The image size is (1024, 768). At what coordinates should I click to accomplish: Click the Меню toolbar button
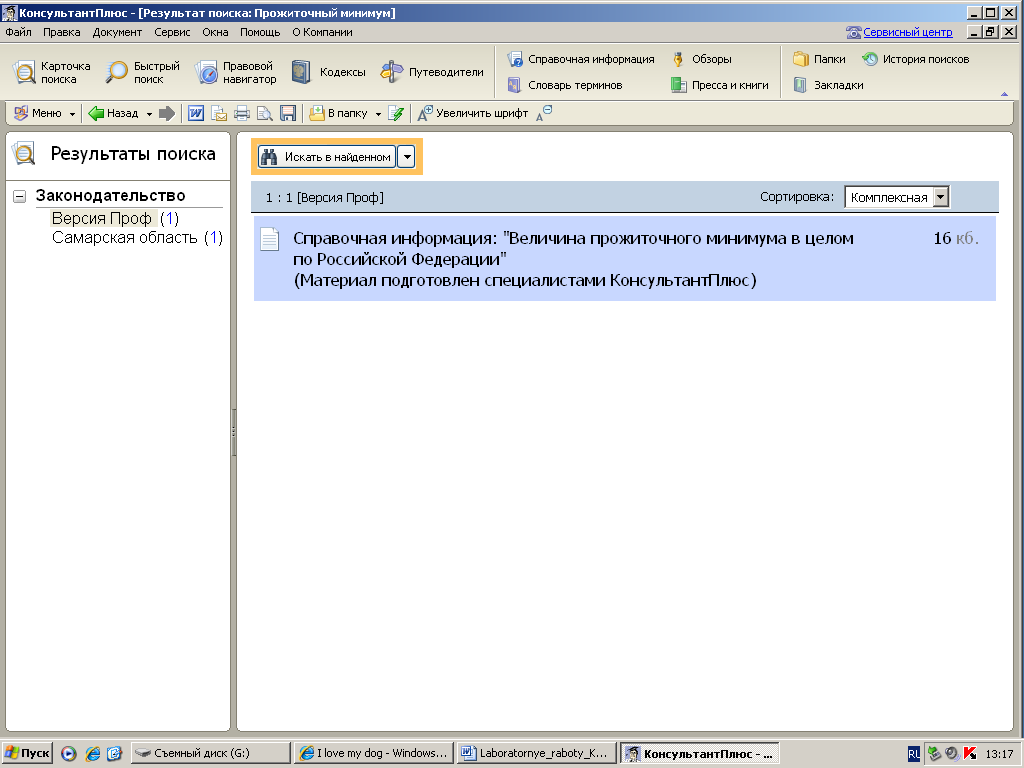point(38,113)
